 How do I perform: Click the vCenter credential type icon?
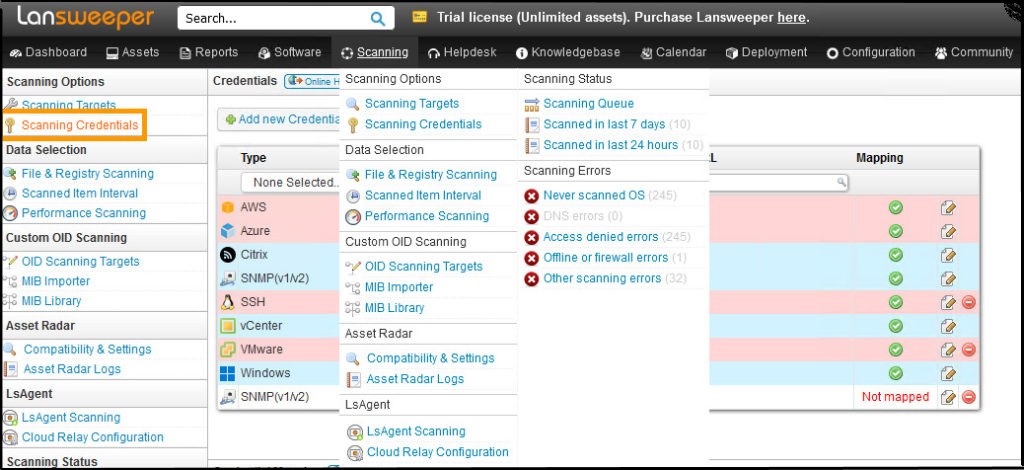227,326
